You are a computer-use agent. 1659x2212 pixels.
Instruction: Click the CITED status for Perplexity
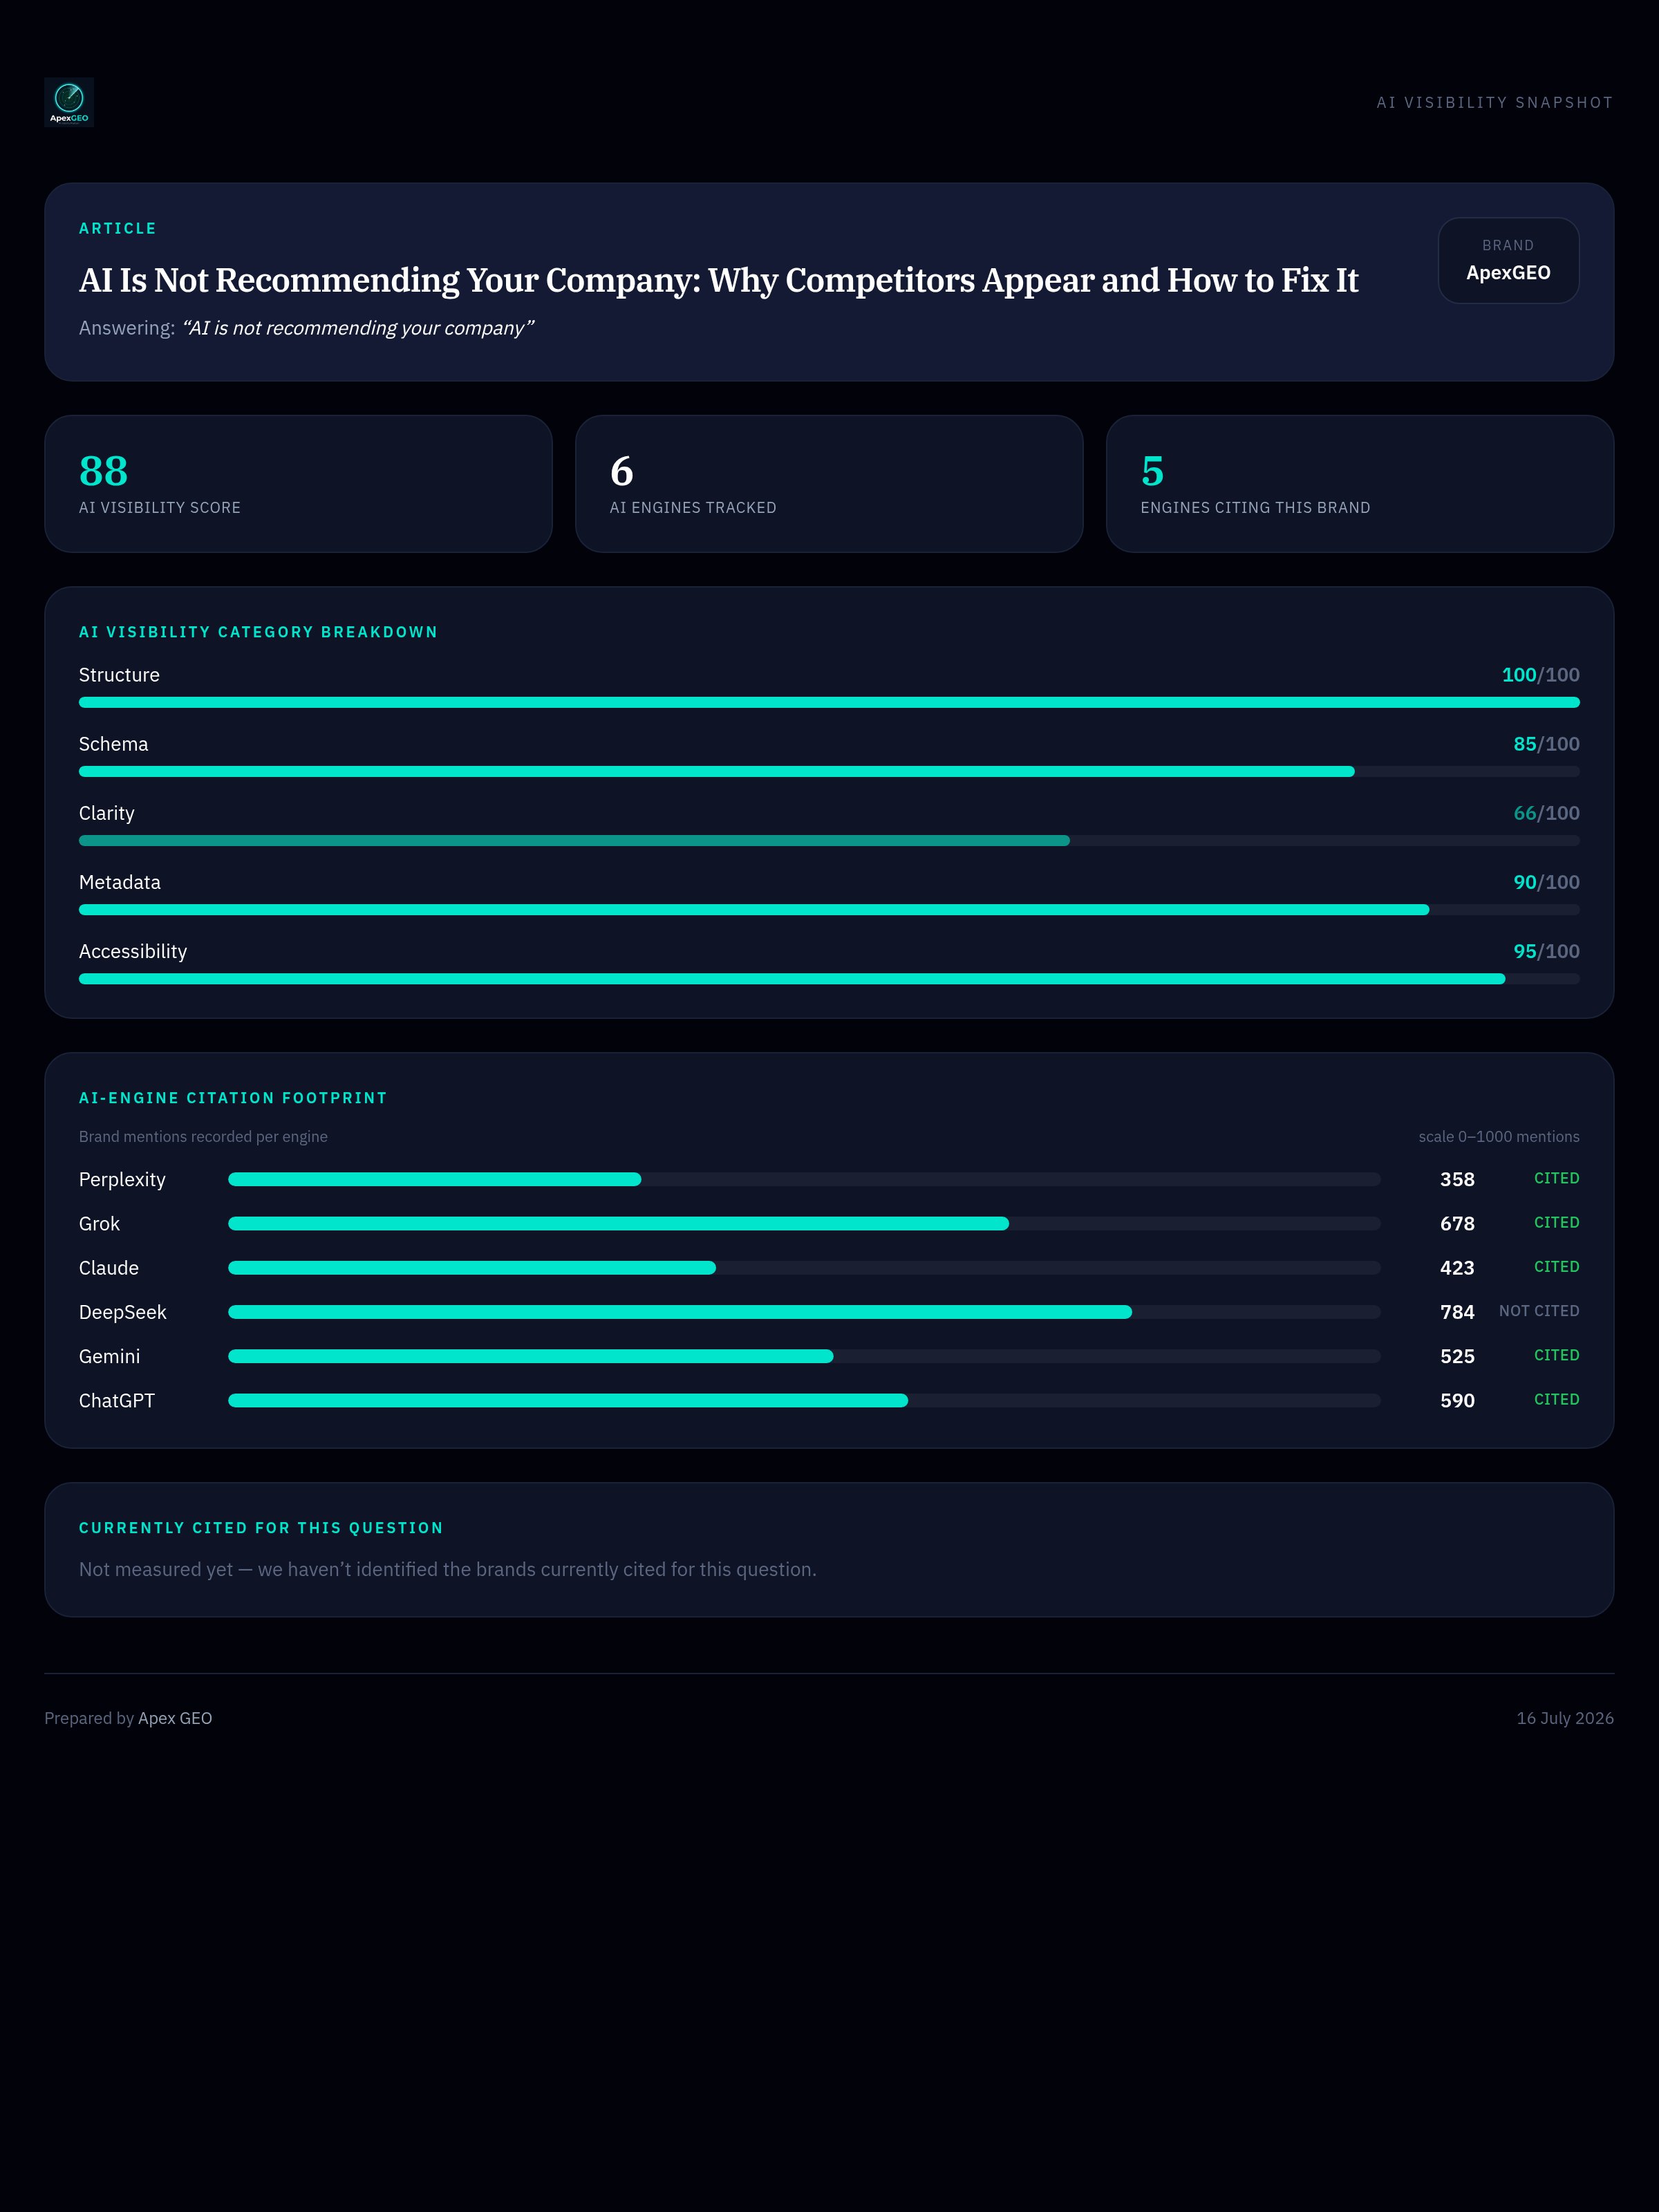tap(1556, 1178)
